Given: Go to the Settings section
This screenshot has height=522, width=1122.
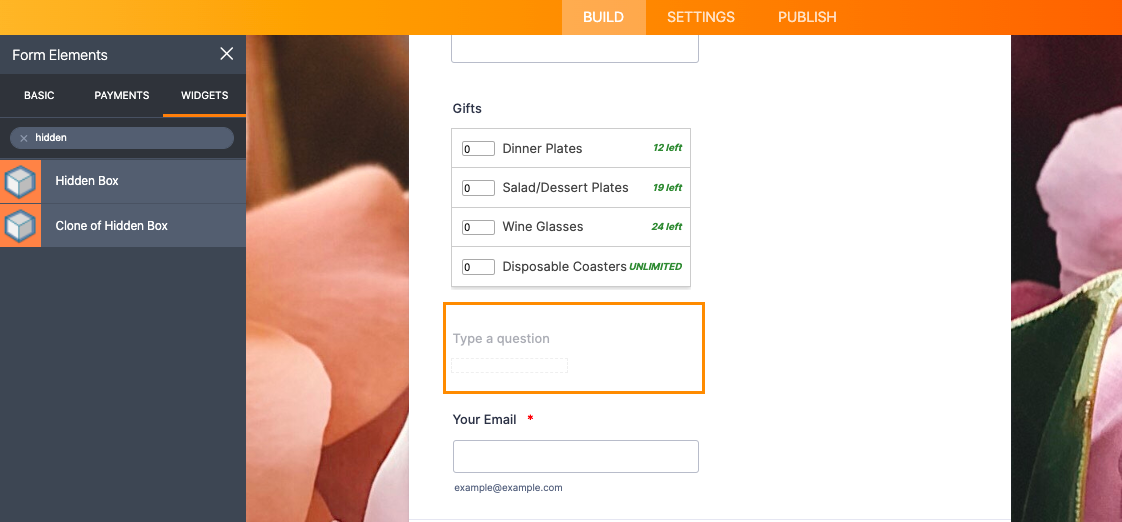Looking at the screenshot, I should coord(701,17).
